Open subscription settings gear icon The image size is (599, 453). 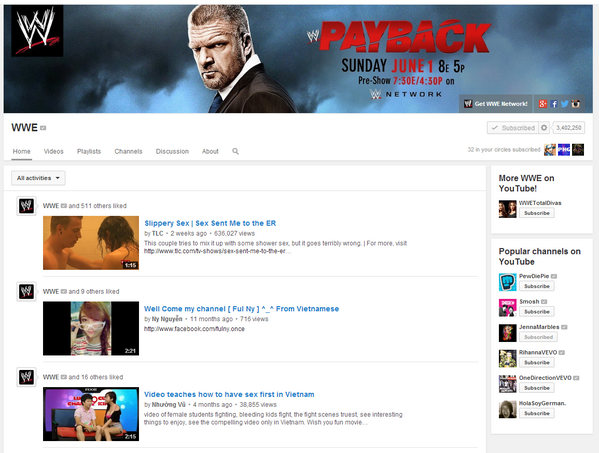pyautogui.click(x=544, y=128)
